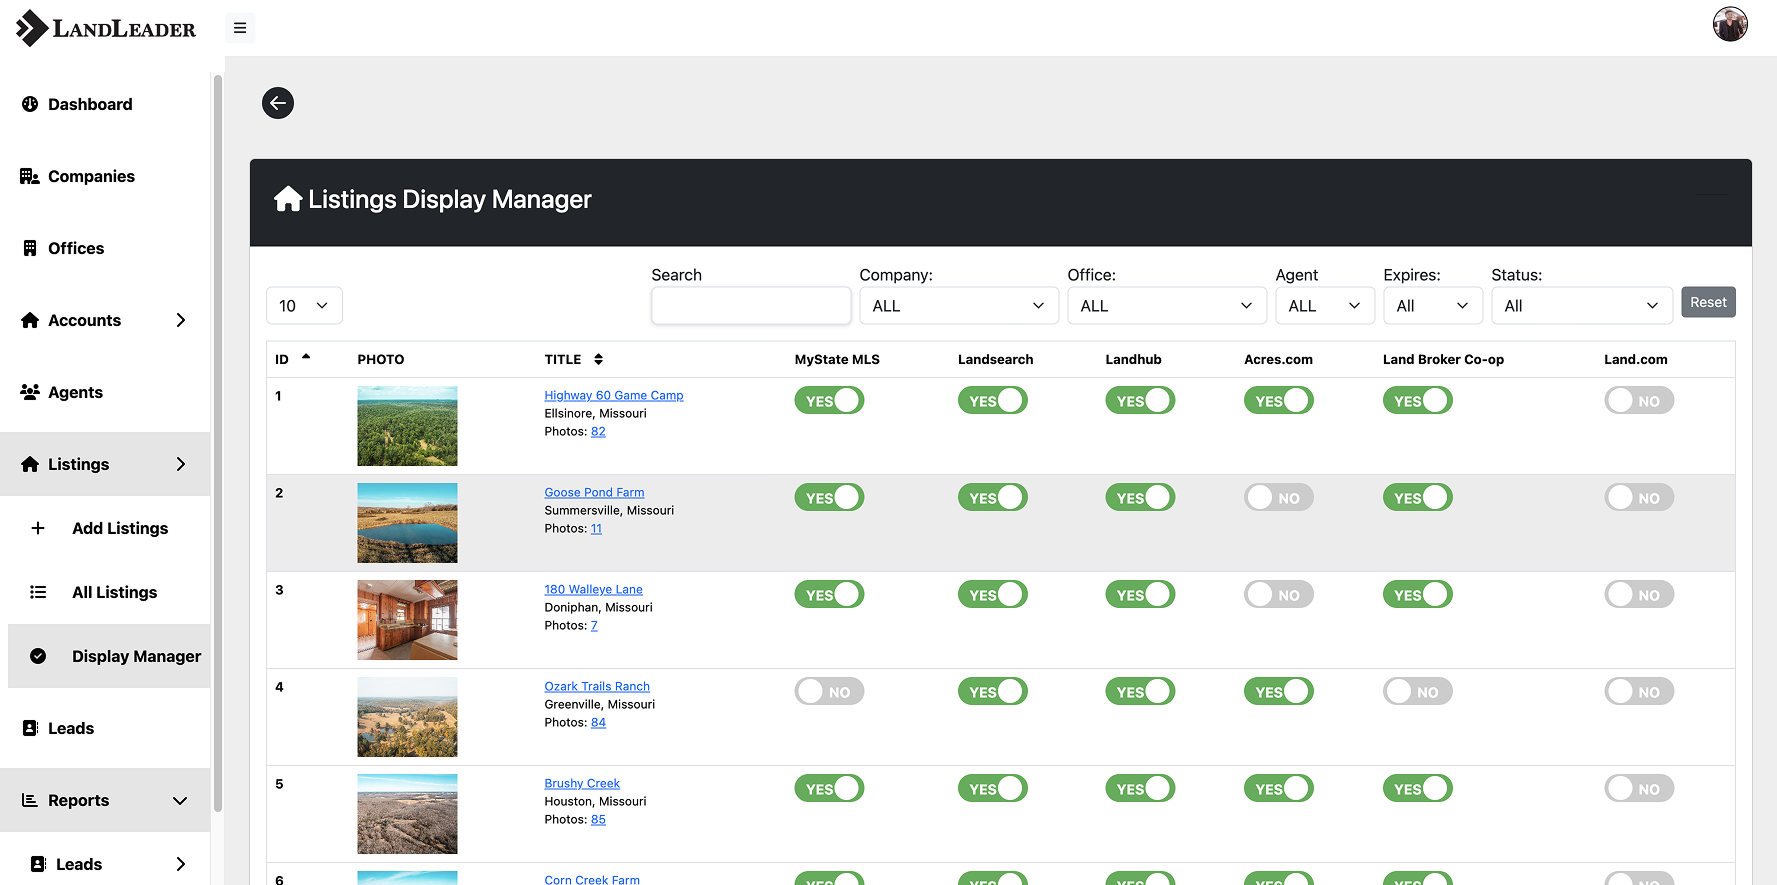Click Goose Pond Farm photo thumbnail
The image size is (1777, 885).
tap(407, 523)
